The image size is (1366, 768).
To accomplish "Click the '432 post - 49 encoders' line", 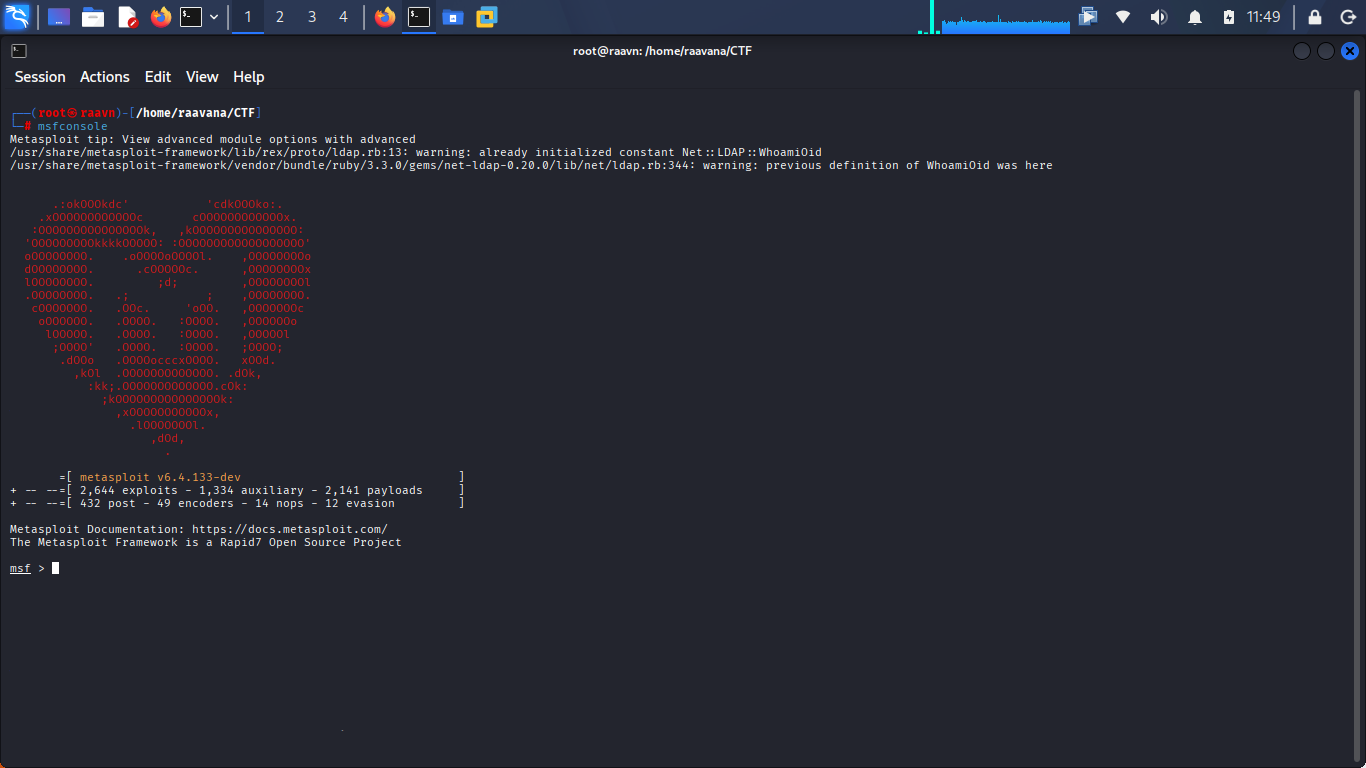I will [x=237, y=503].
